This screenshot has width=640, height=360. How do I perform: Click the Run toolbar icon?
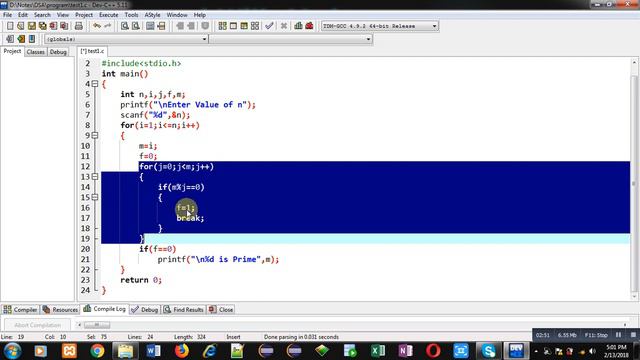(x=233, y=26)
